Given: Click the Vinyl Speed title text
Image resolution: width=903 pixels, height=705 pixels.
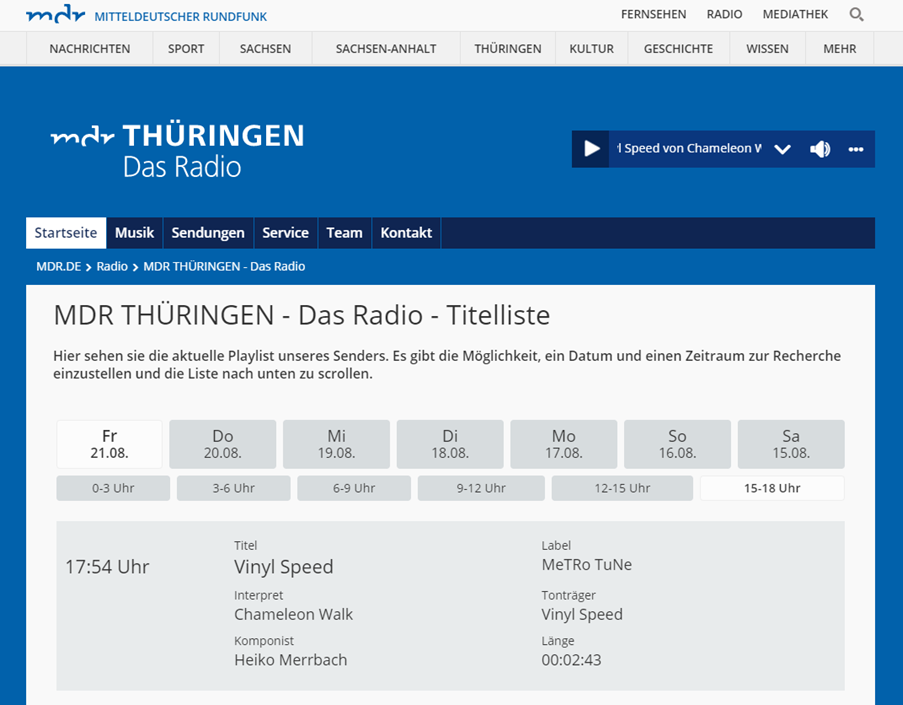Looking at the screenshot, I should 283,567.
